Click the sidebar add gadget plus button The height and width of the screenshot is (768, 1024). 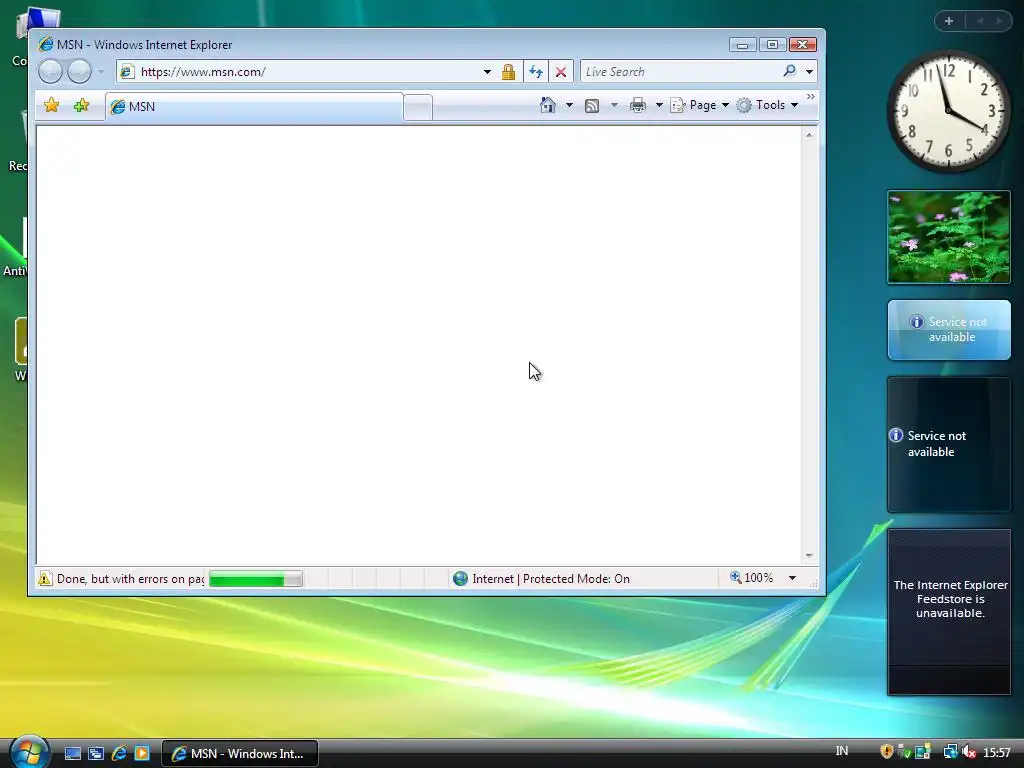pos(949,21)
